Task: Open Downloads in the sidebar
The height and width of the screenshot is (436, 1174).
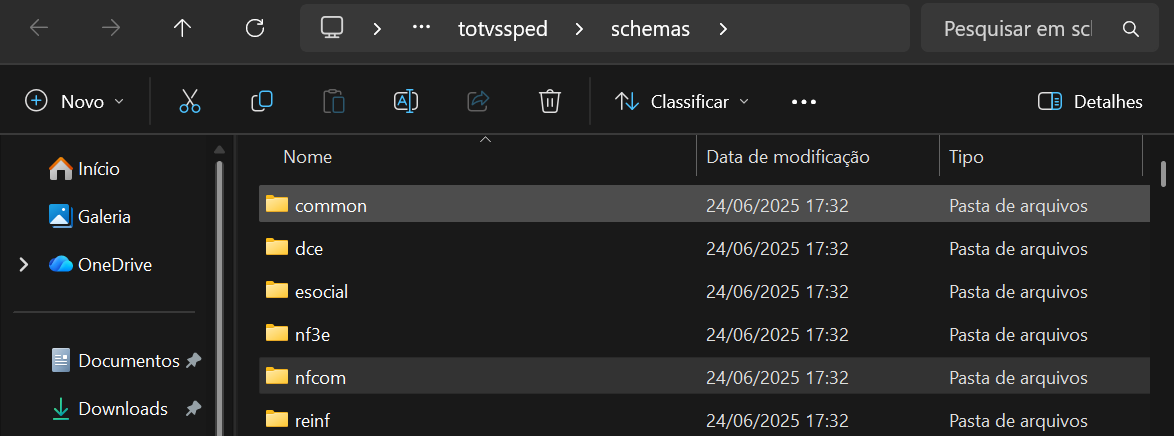Action: (x=122, y=408)
